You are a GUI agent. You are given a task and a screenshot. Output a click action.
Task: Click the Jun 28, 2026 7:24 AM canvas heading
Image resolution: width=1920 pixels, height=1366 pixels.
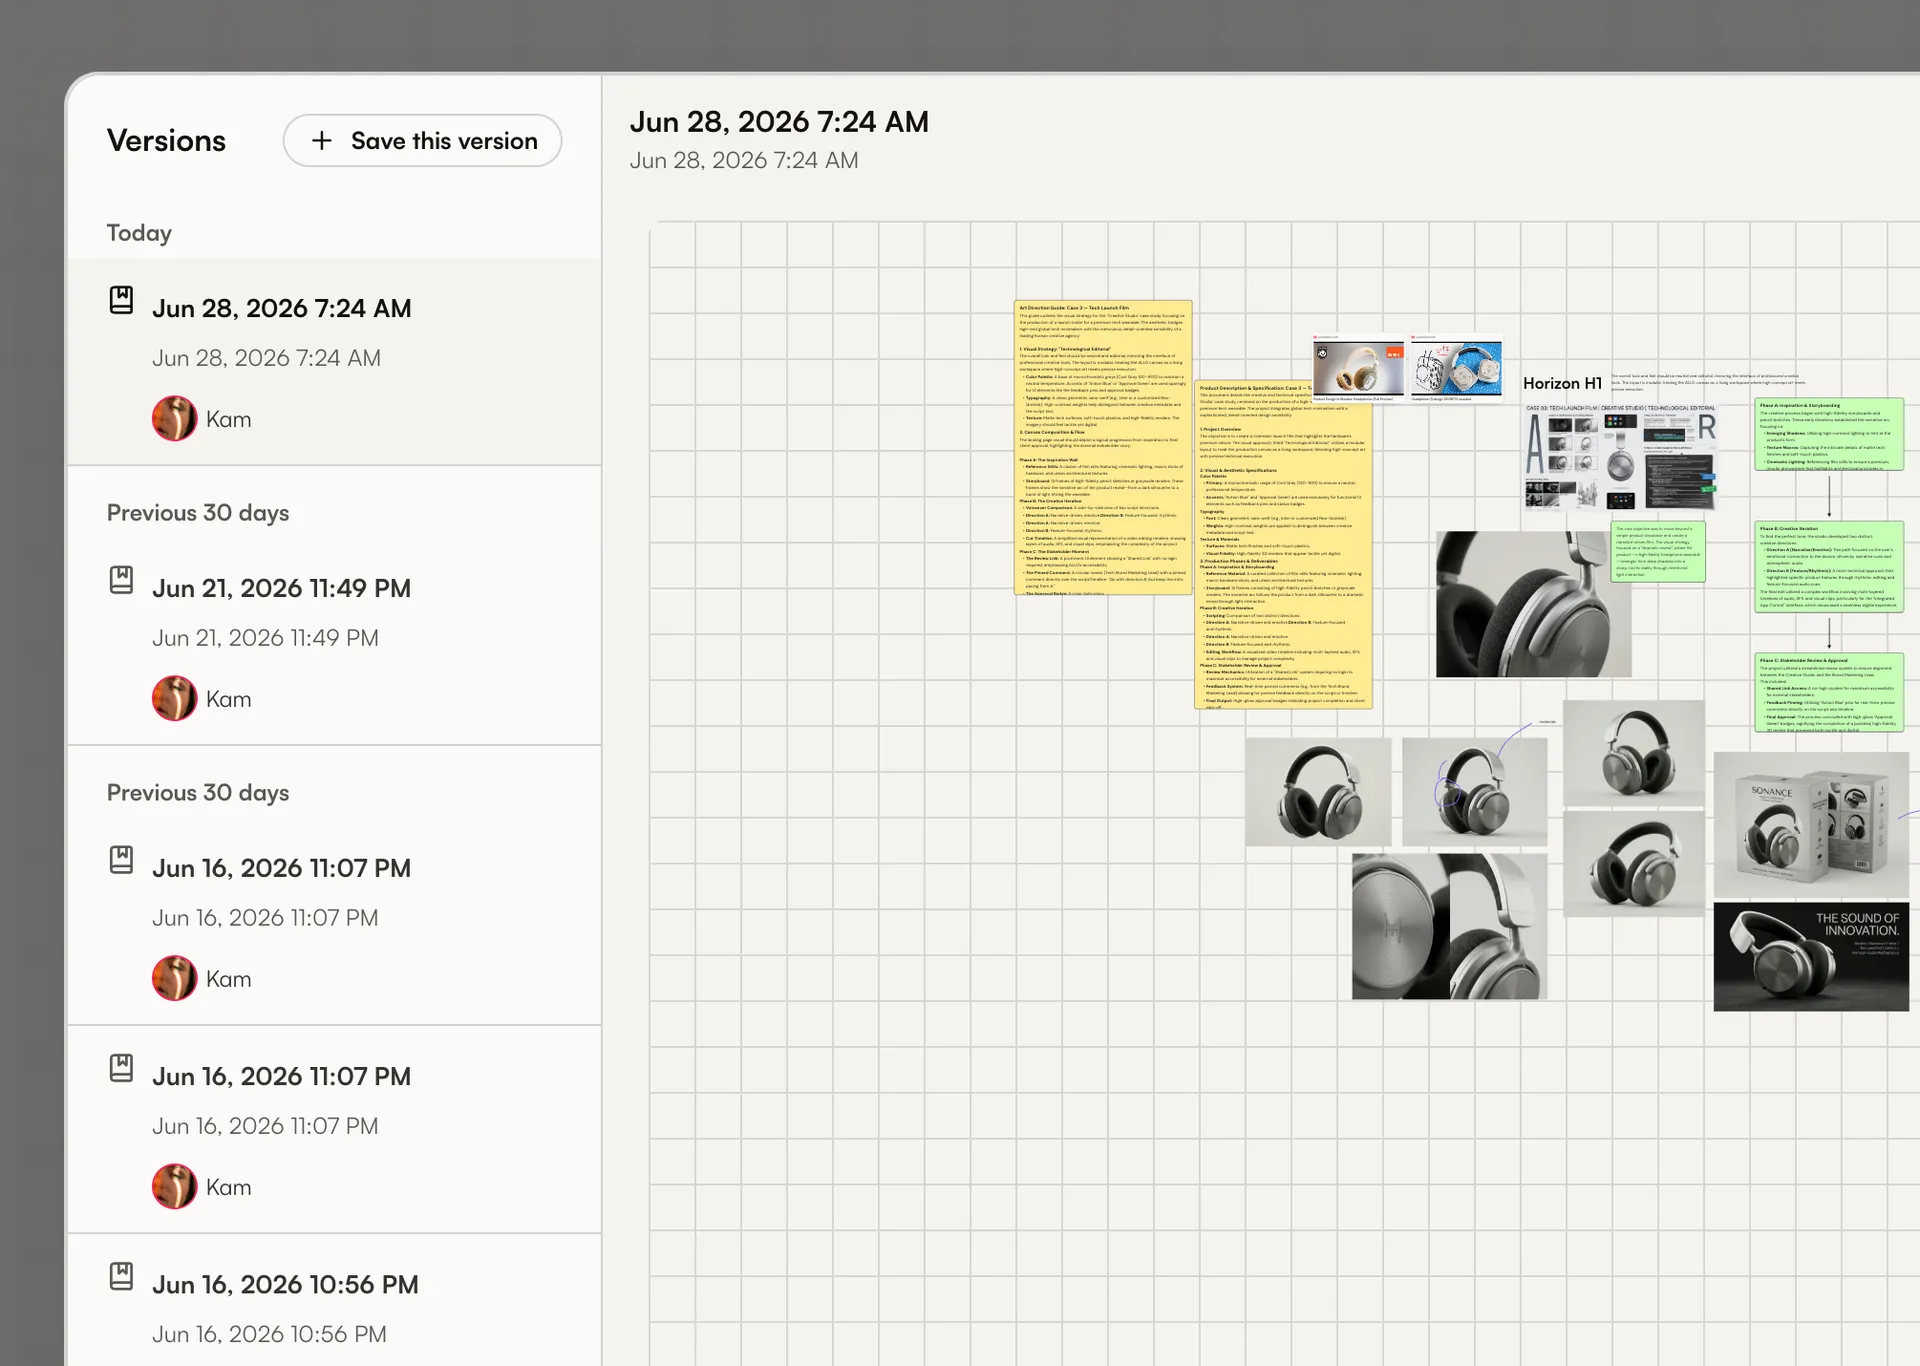pyautogui.click(x=779, y=122)
